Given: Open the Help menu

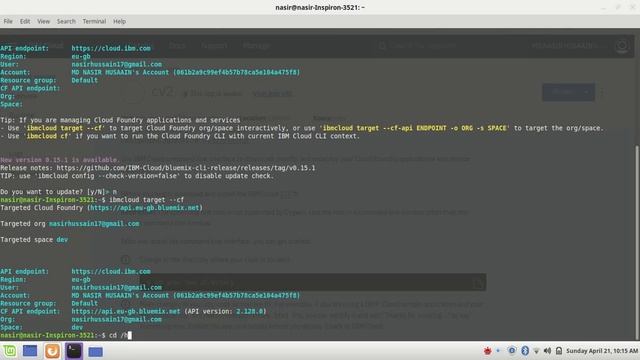Looking at the screenshot, I should pos(119,21).
